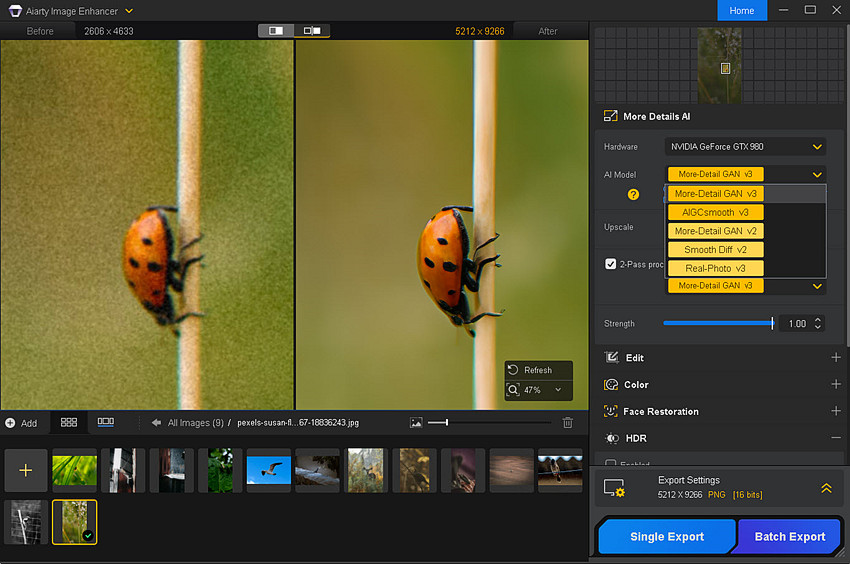Expand the Color section with plus
This screenshot has width=850, height=564.
[835, 384]
